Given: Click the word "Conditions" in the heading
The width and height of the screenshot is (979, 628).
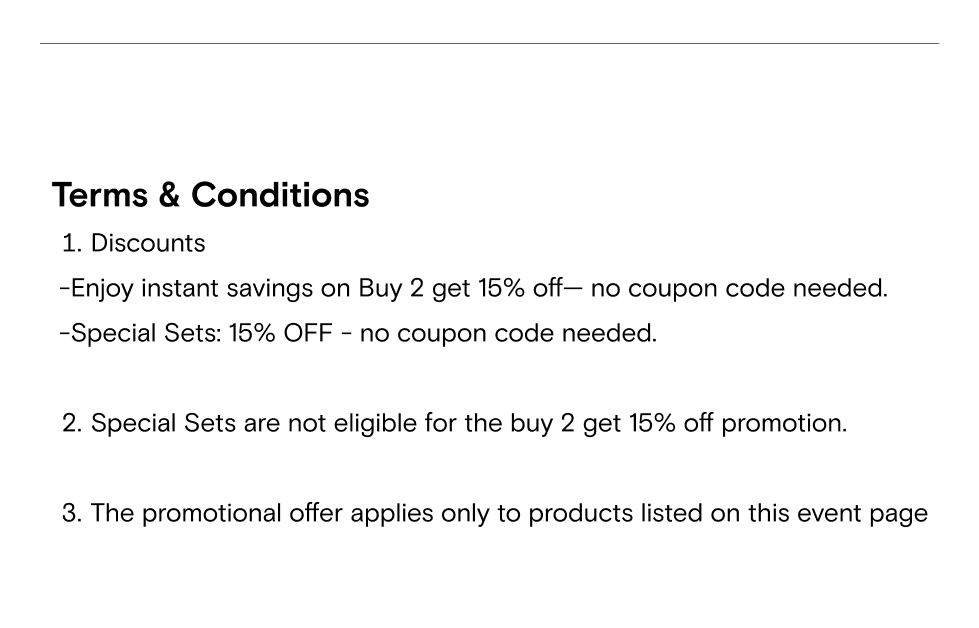Looking at the screenshot, I should coord(280,195).
